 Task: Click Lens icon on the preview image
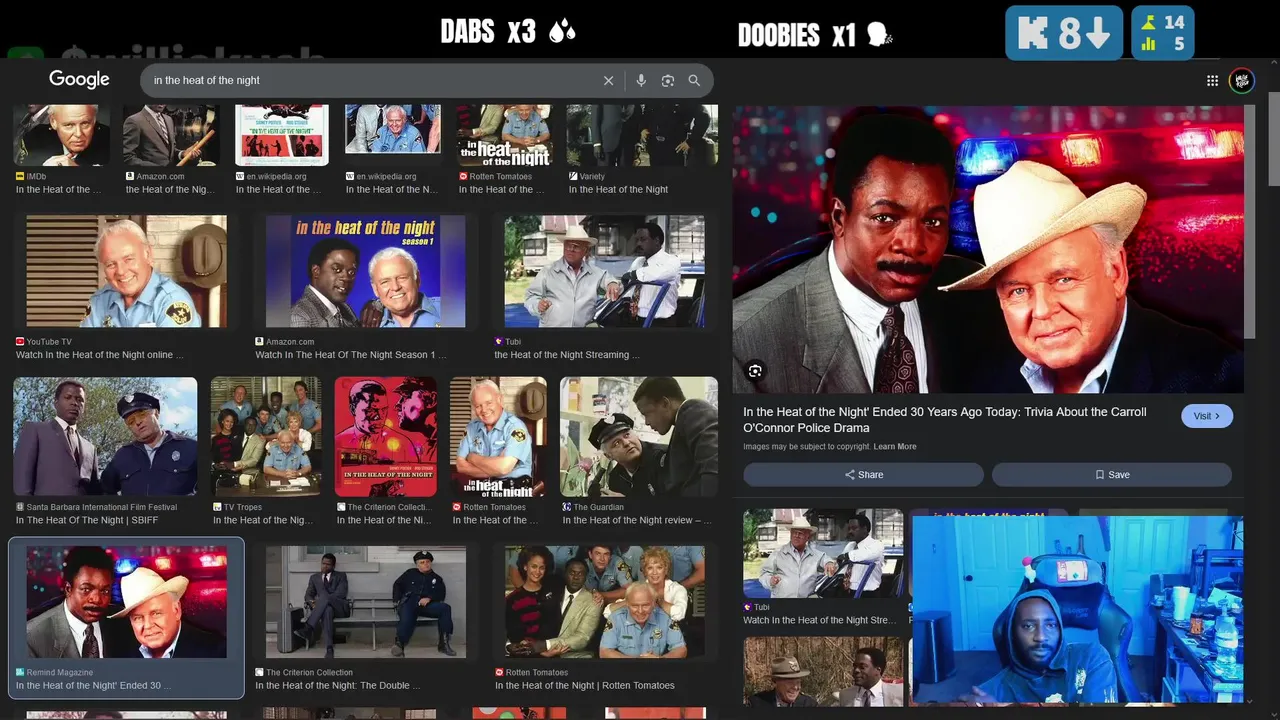coord(755,371)
